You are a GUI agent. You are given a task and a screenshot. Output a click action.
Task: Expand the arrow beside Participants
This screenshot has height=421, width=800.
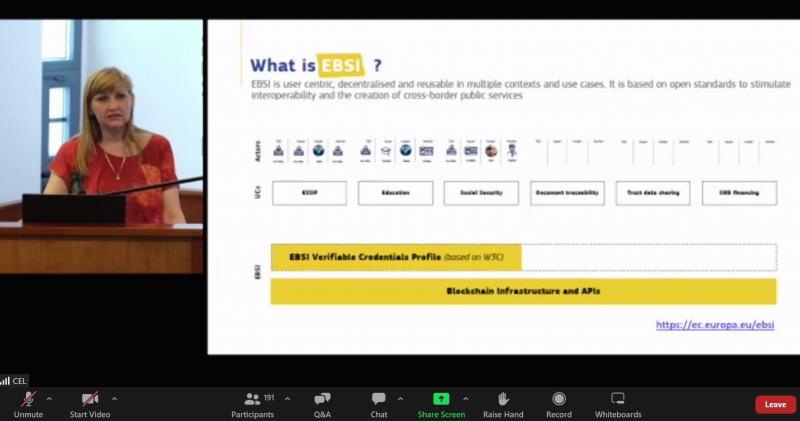coord(287,398)
